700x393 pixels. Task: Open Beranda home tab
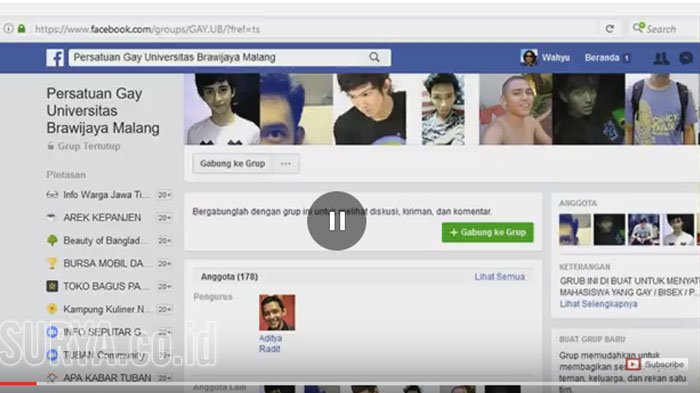(602, 58)
